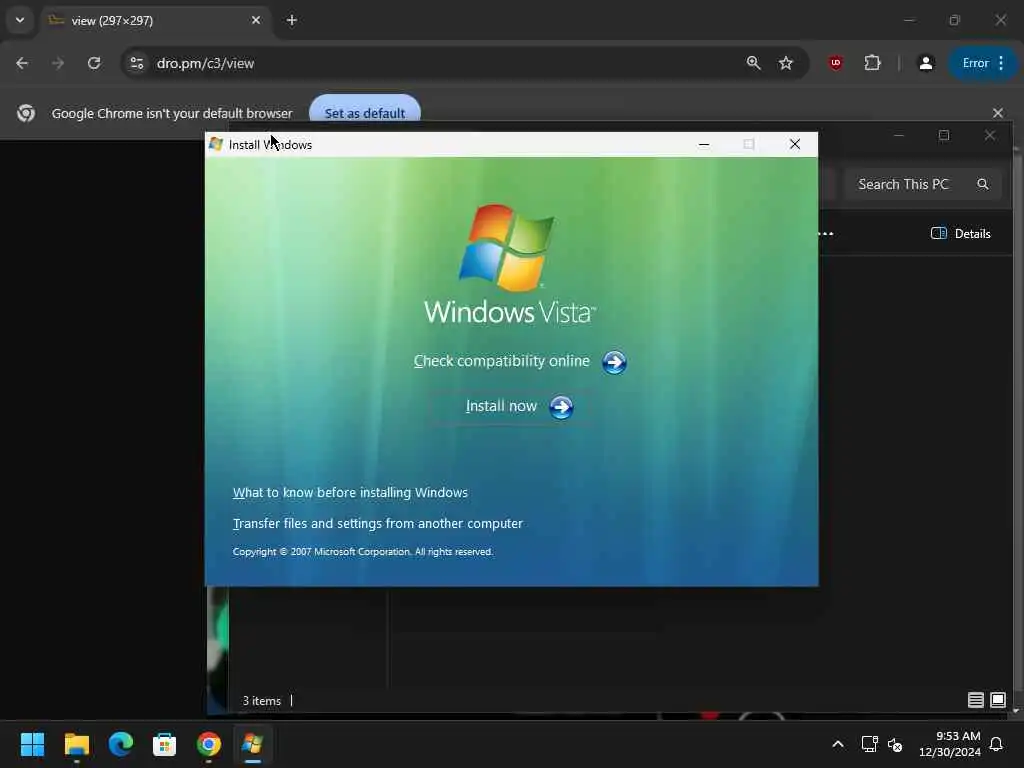Open What to know before installing Windows
This screenshot has width=1024, height=768.
click(350, 492)
